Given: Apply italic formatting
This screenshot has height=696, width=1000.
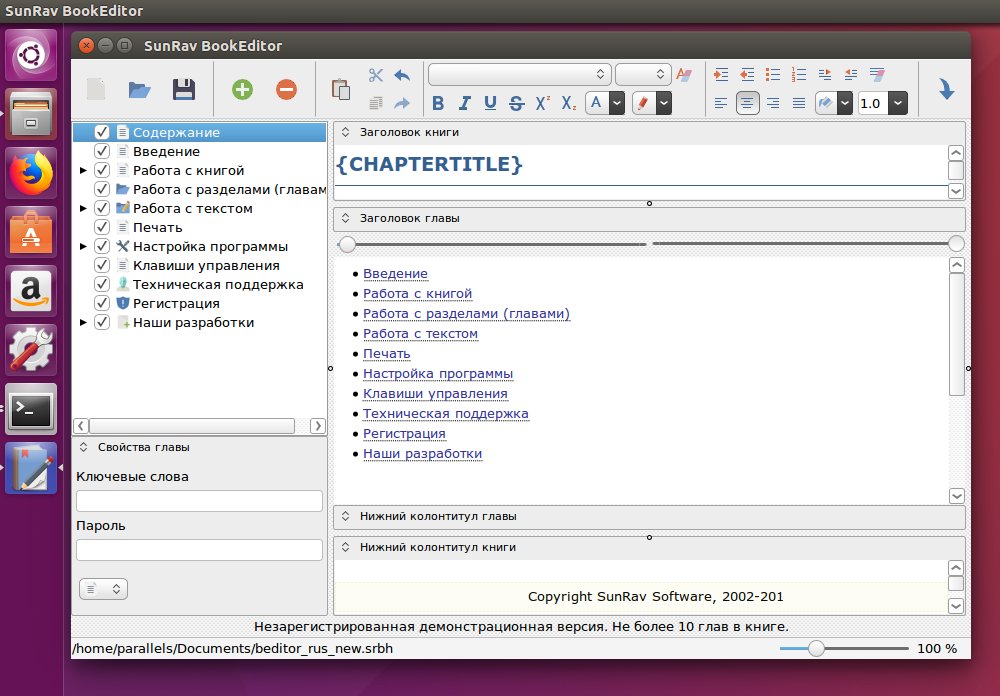Looking at the screenshot, I should pyautogui.click(x=464, y=103).
